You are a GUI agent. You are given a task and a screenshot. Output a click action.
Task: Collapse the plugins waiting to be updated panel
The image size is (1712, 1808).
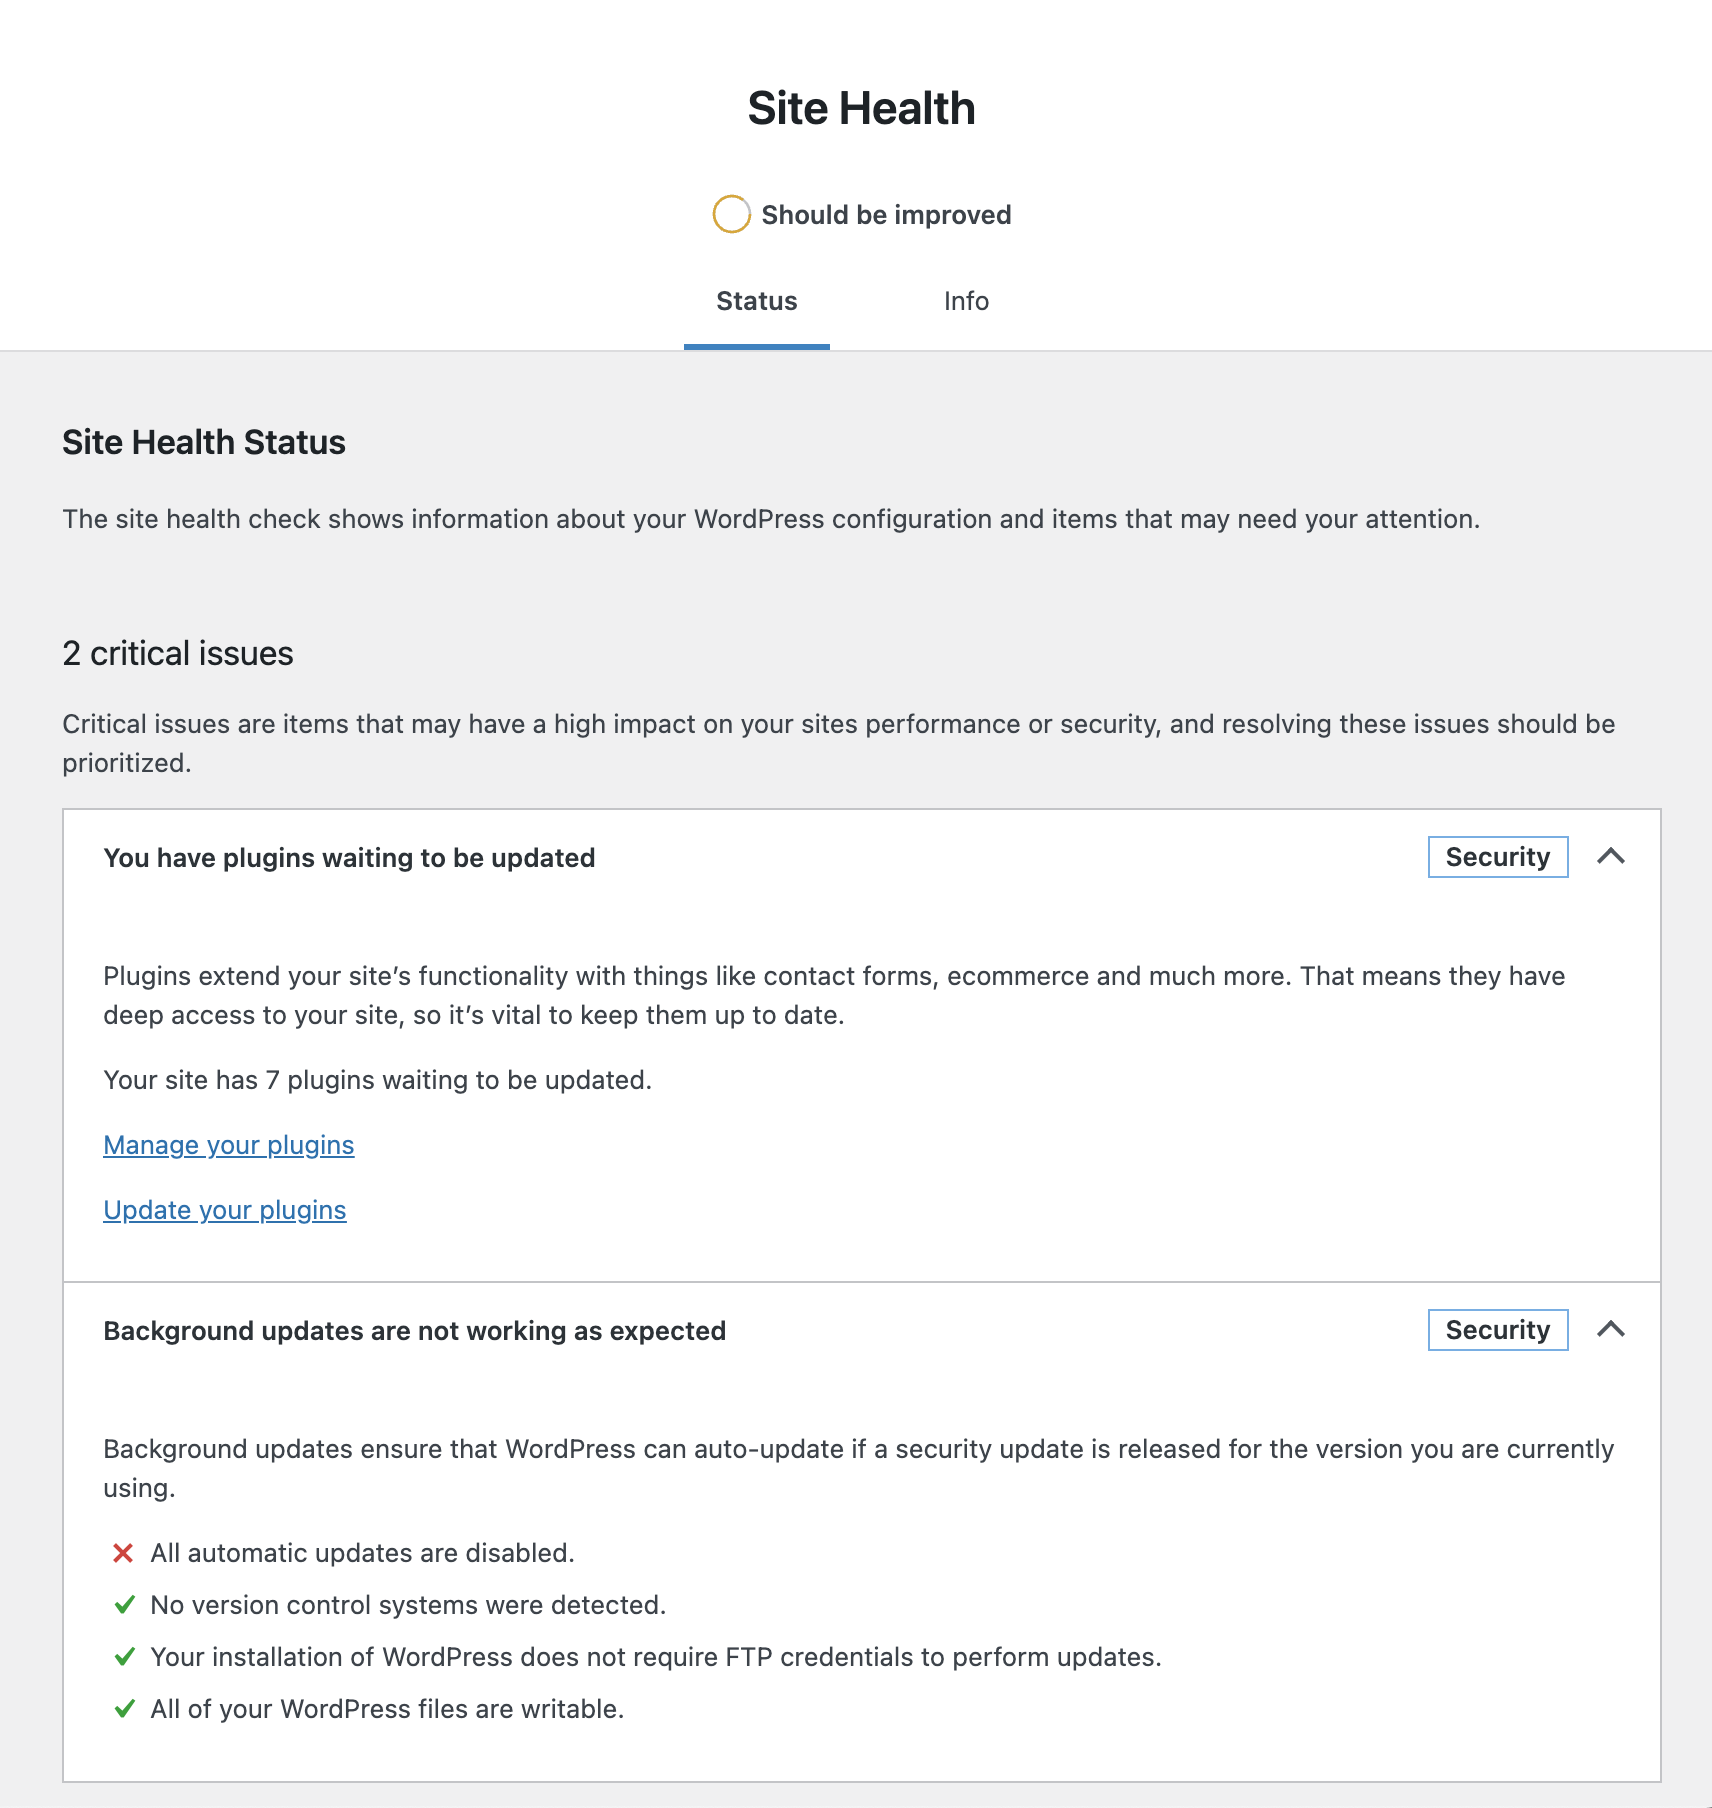click(x=1610, y=857)
